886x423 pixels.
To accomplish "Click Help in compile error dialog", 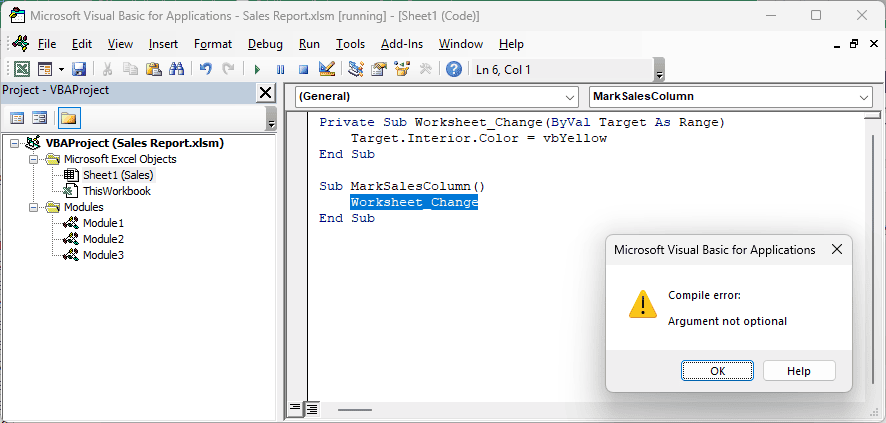I will [798, 371].
